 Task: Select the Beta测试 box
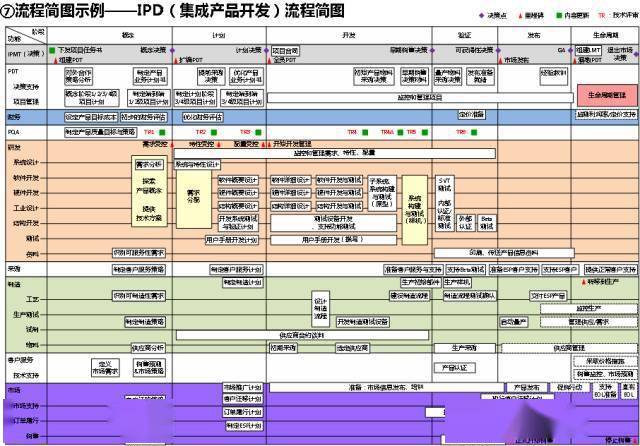pyautogui.click(x=487, y=223)
